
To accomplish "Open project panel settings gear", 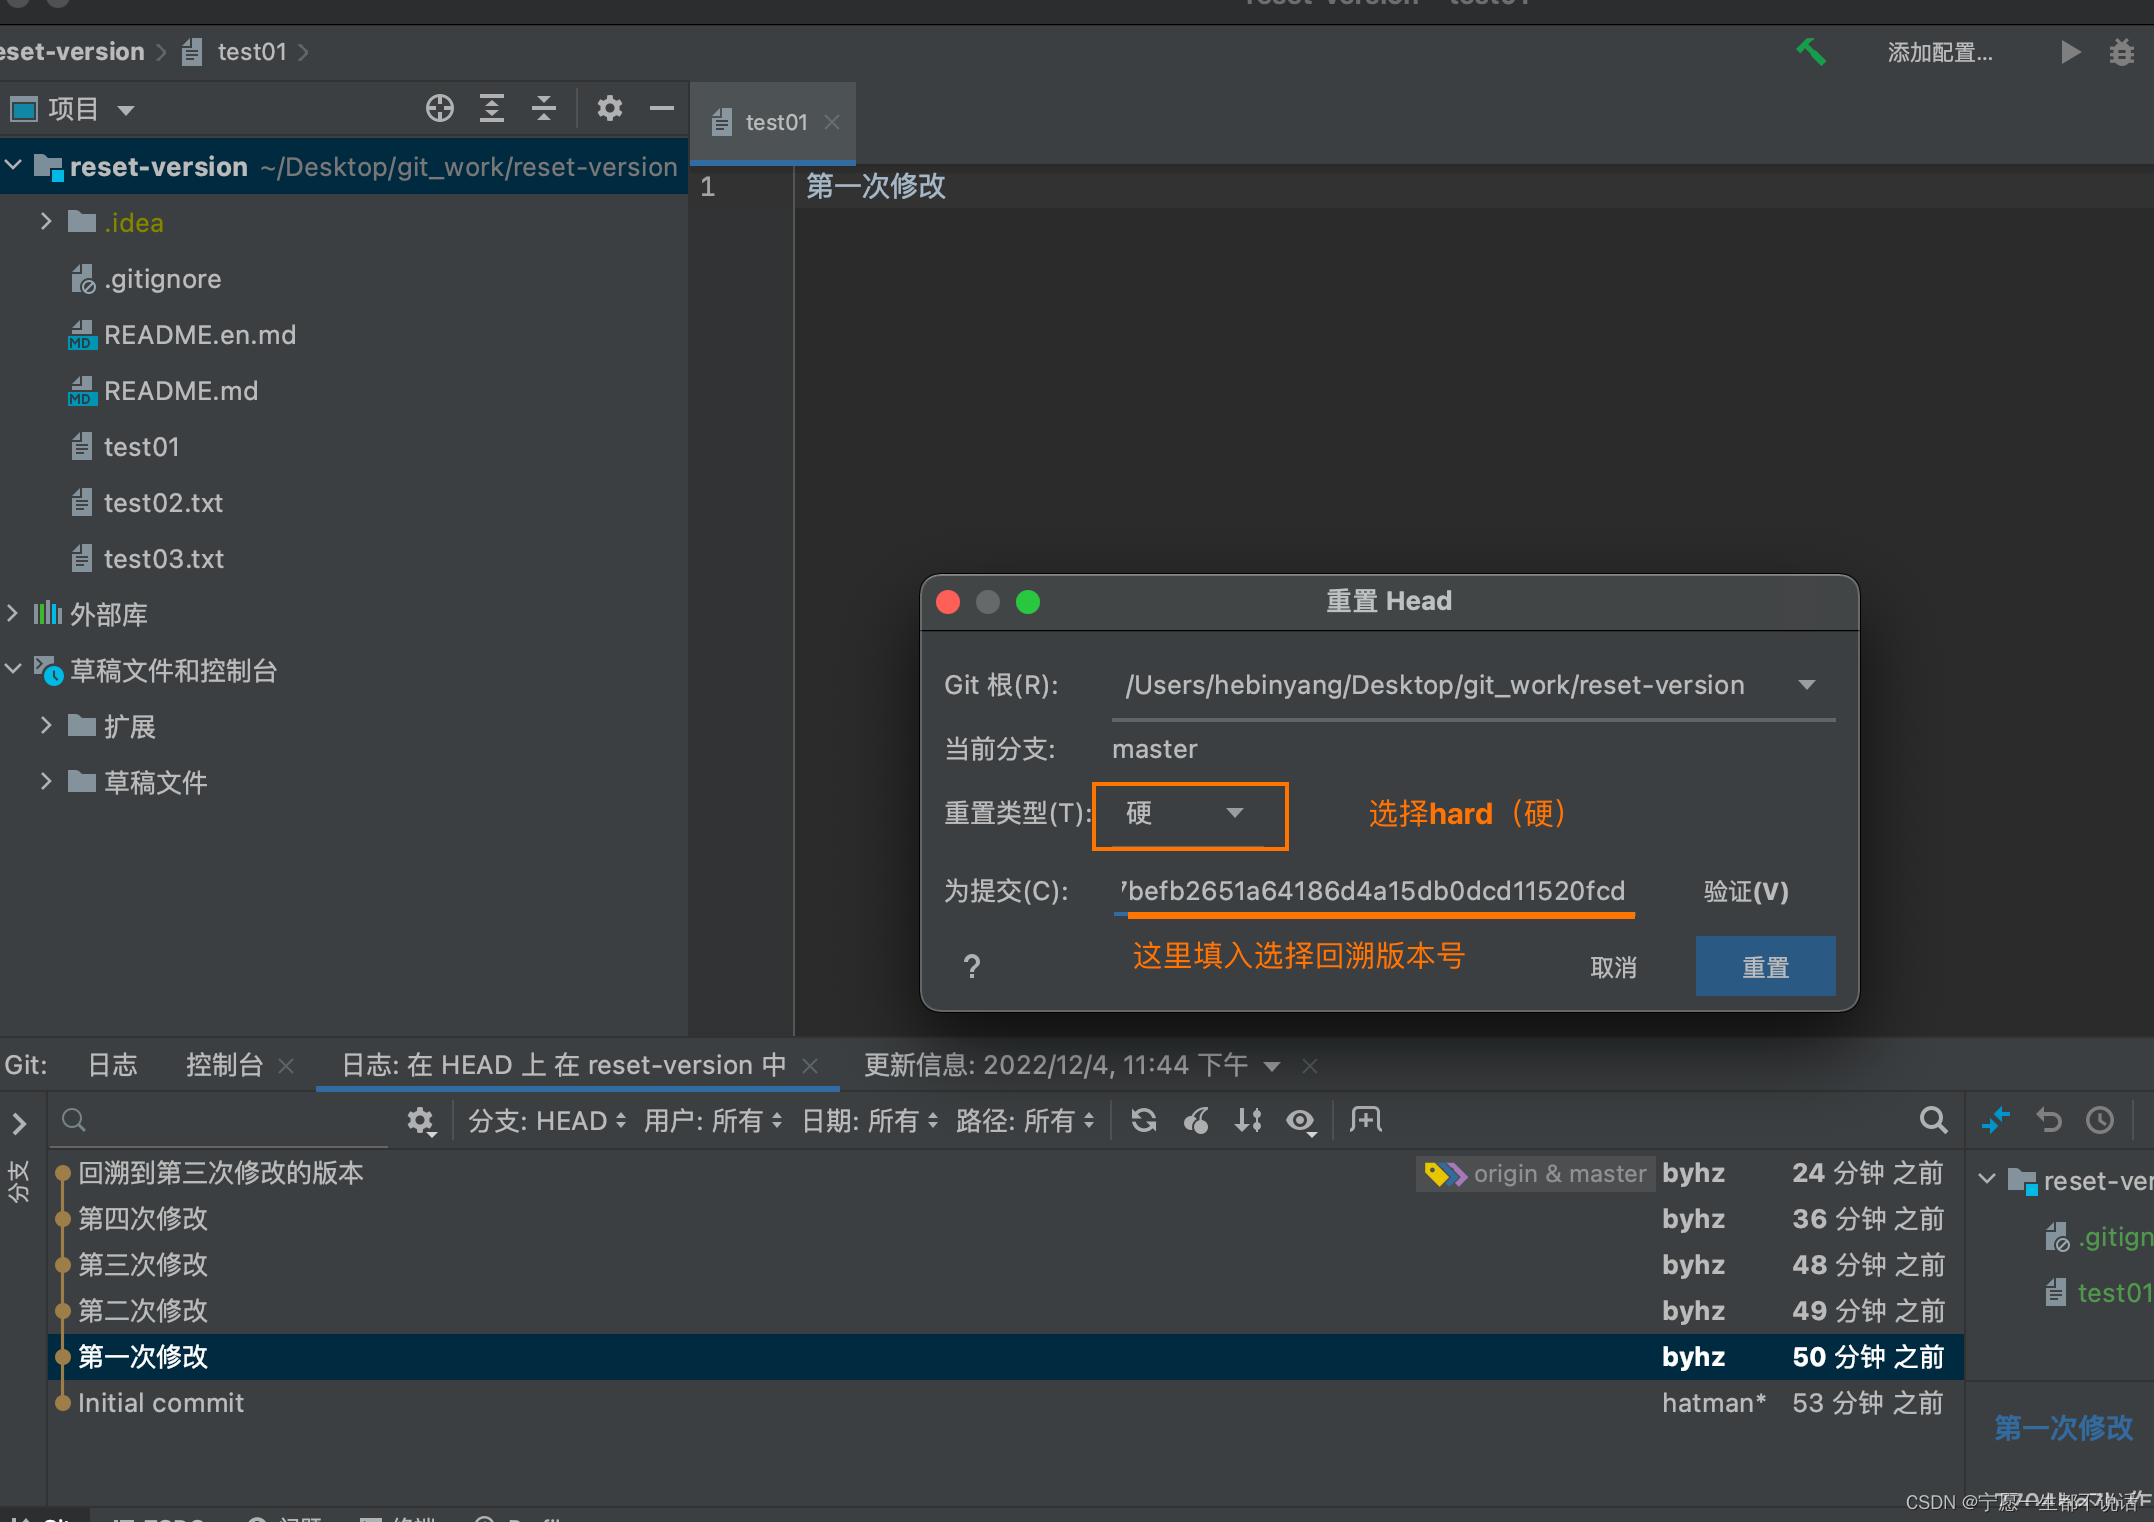I will 610,108.
